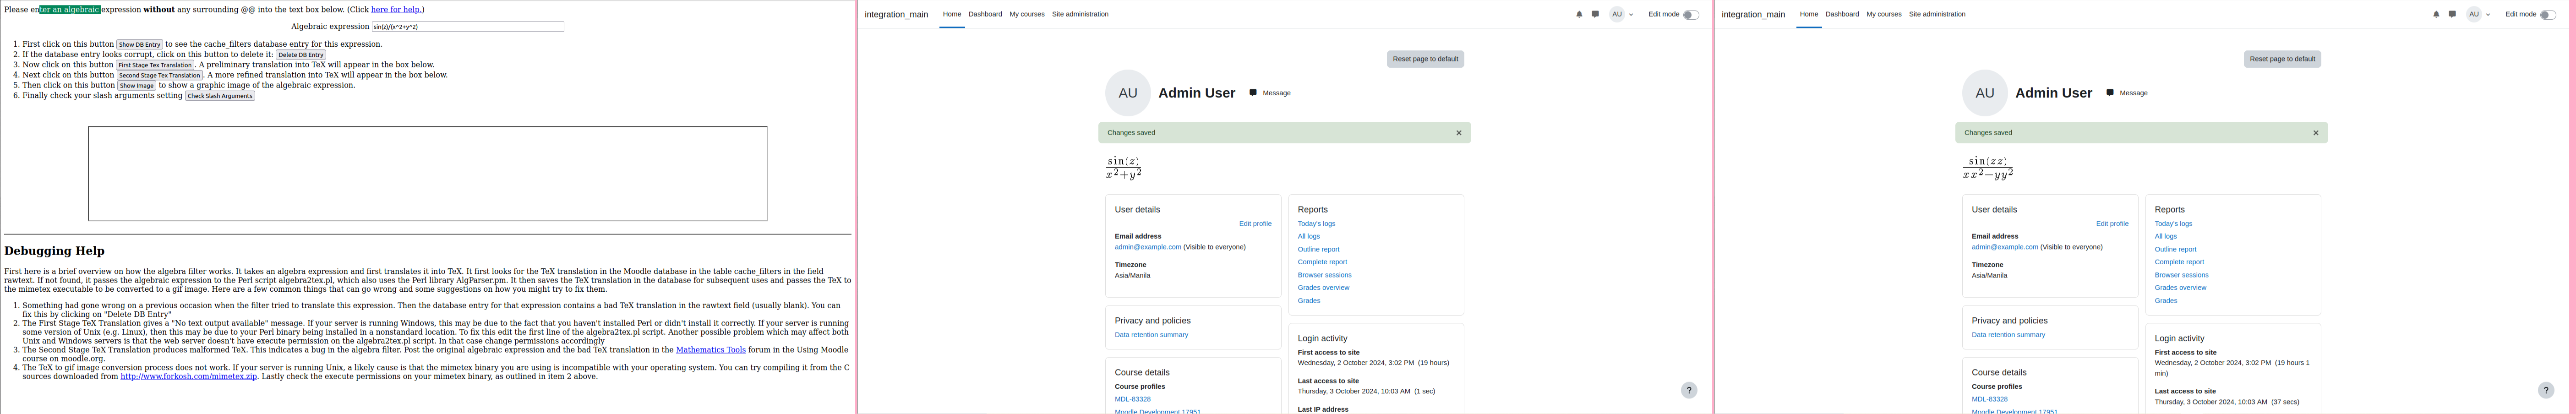This screenshot has width=2576, height=414.
Task: Click 'Edit profile' link in right window
Action: click(x=2112, y=224)
